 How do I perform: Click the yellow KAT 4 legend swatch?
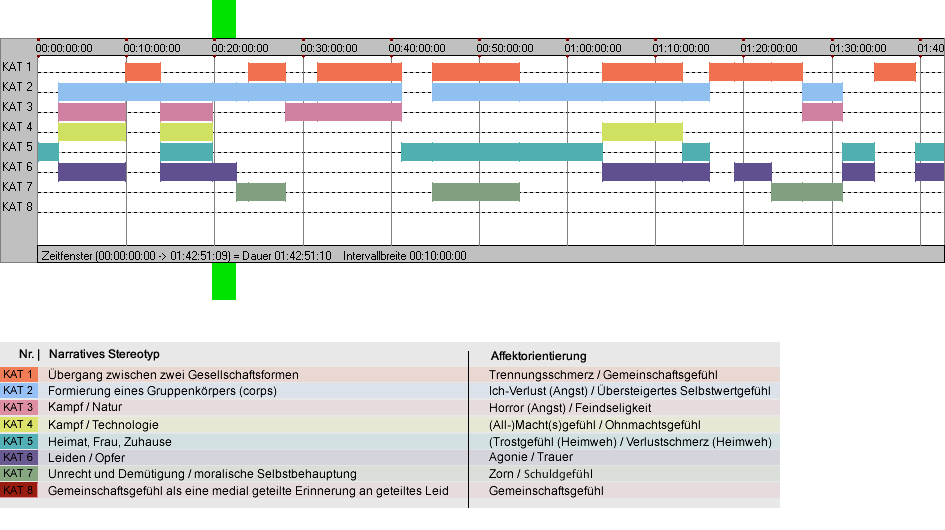point(19,424)
